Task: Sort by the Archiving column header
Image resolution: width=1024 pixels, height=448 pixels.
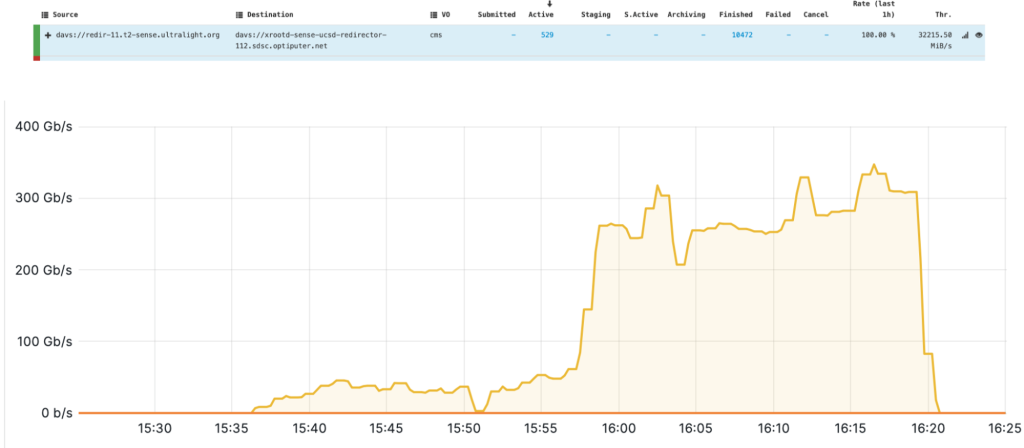Action: pyautogui.click(x=686, y=15)
